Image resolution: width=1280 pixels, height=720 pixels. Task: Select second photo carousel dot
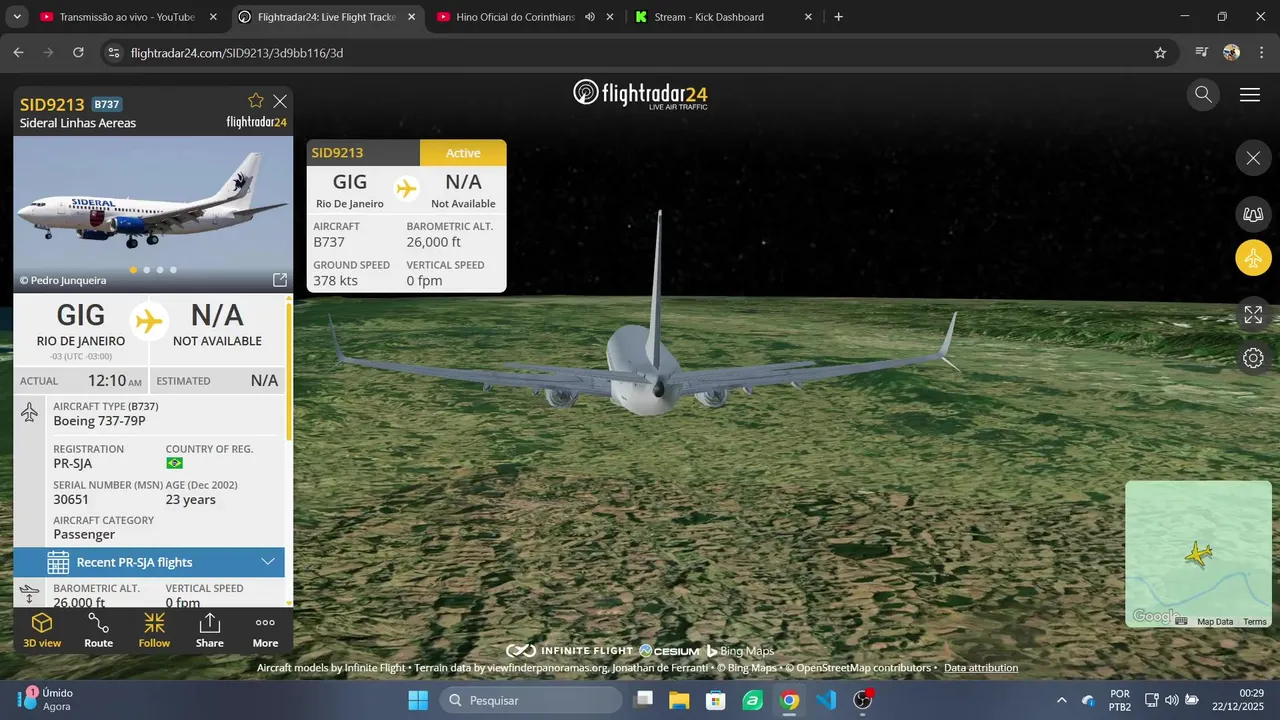click(x=147, y=270)
